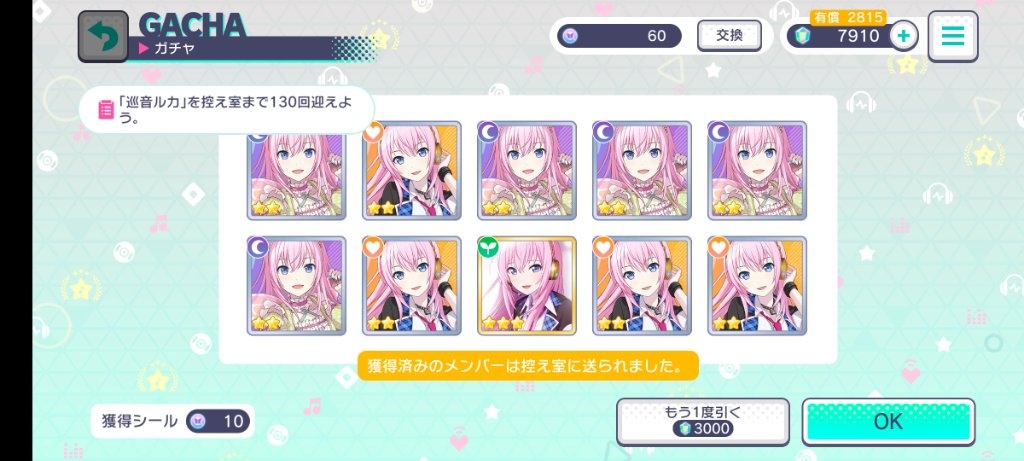The height and width of the screenshot is (461, 1024).
Task: Open the 巡音ルカ mission notification bubble
Action: [227, 110]
